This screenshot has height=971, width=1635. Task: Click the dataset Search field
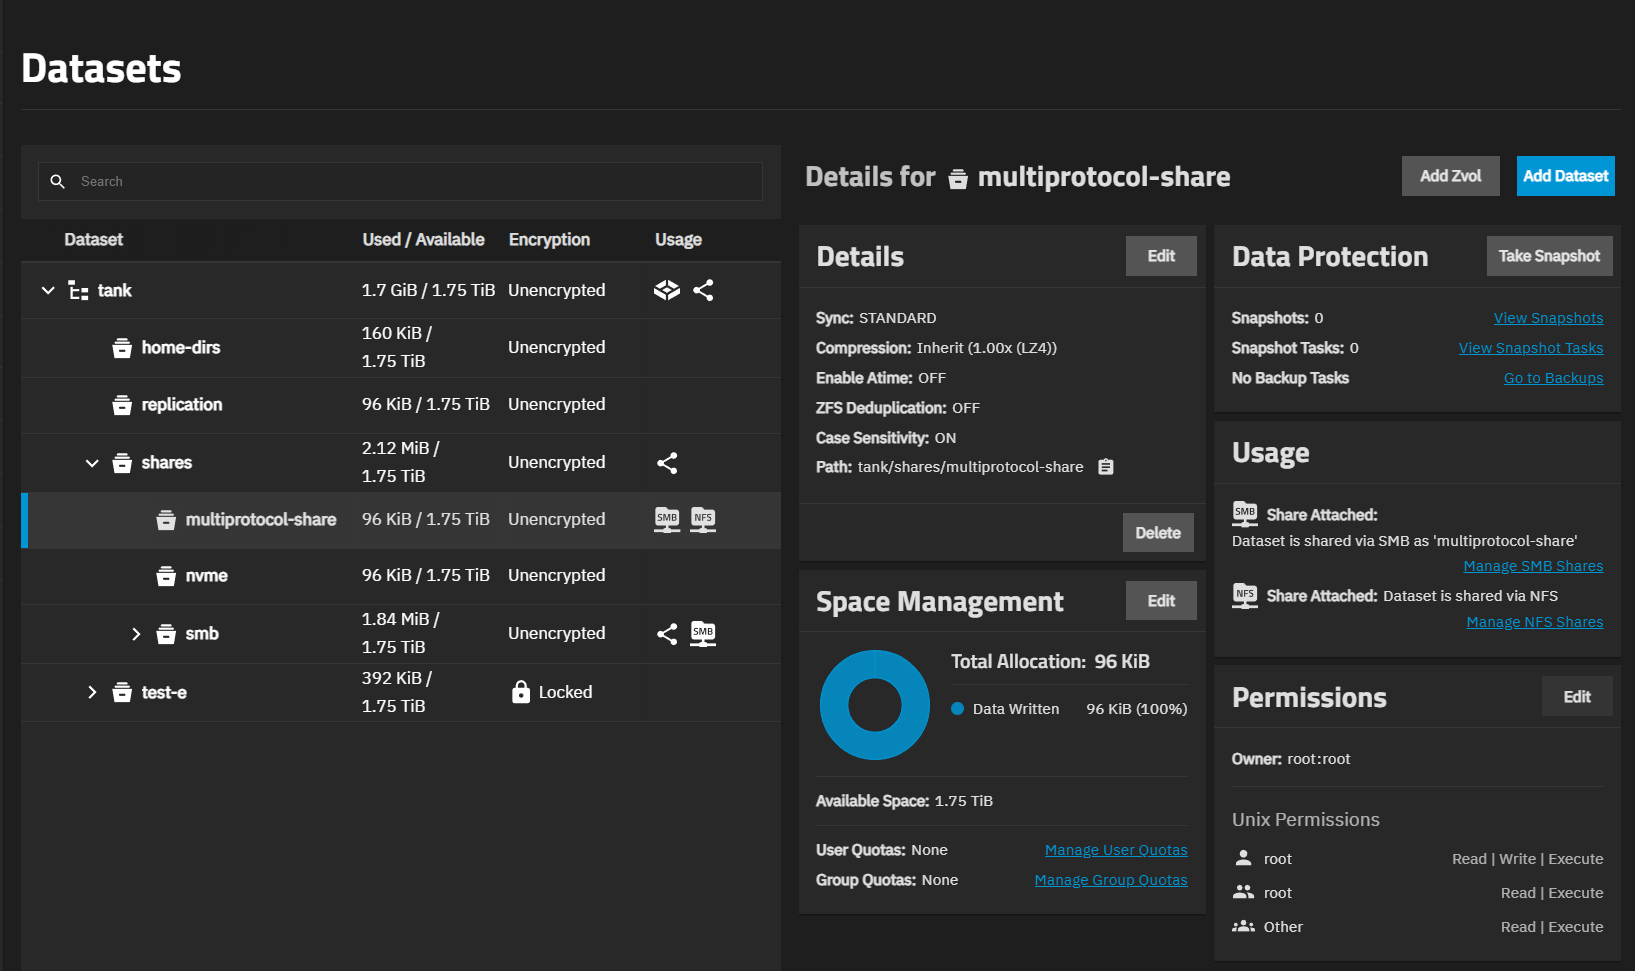click(400, 182)
